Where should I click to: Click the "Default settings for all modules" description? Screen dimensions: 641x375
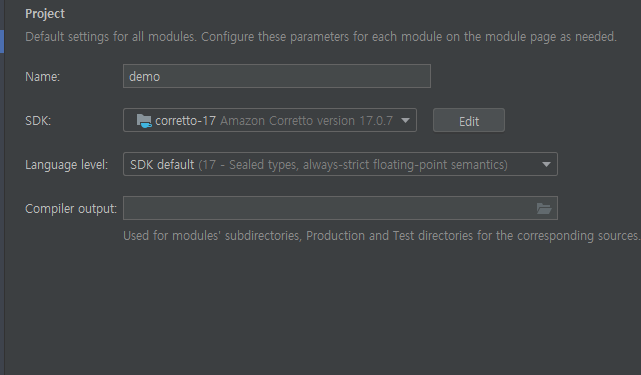(321, 37)
